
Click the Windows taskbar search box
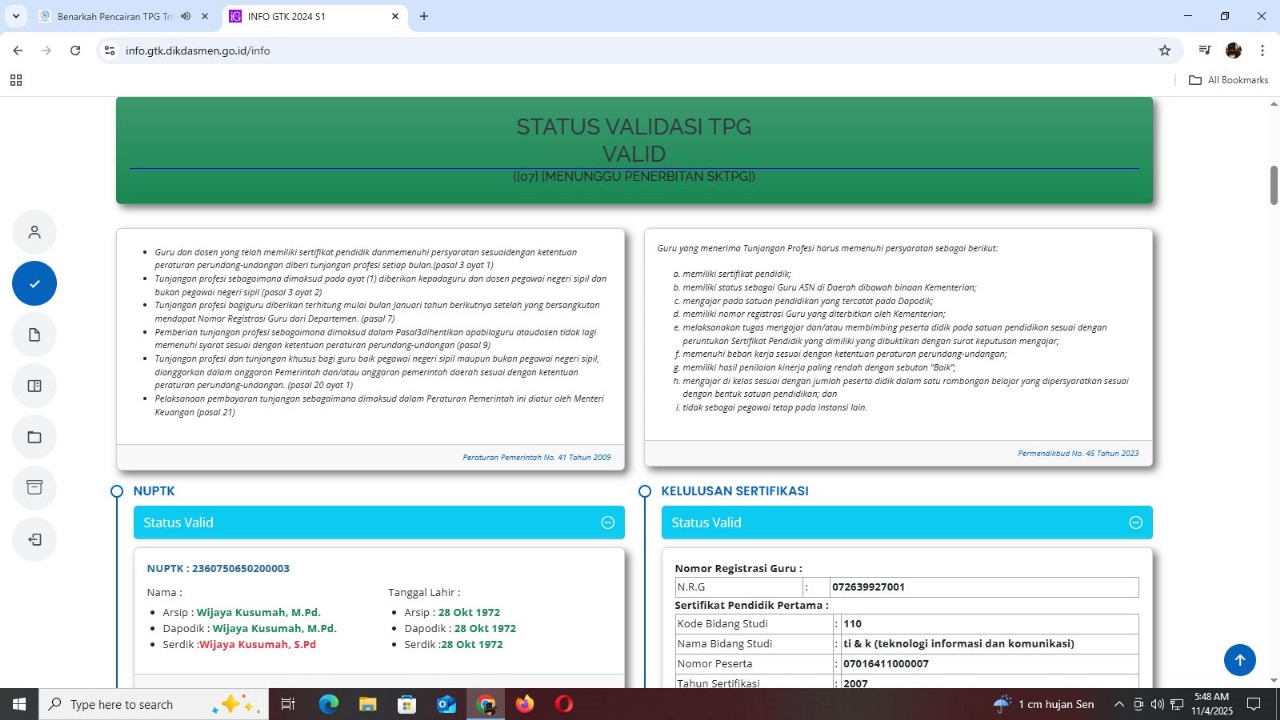tap(140, 705)
